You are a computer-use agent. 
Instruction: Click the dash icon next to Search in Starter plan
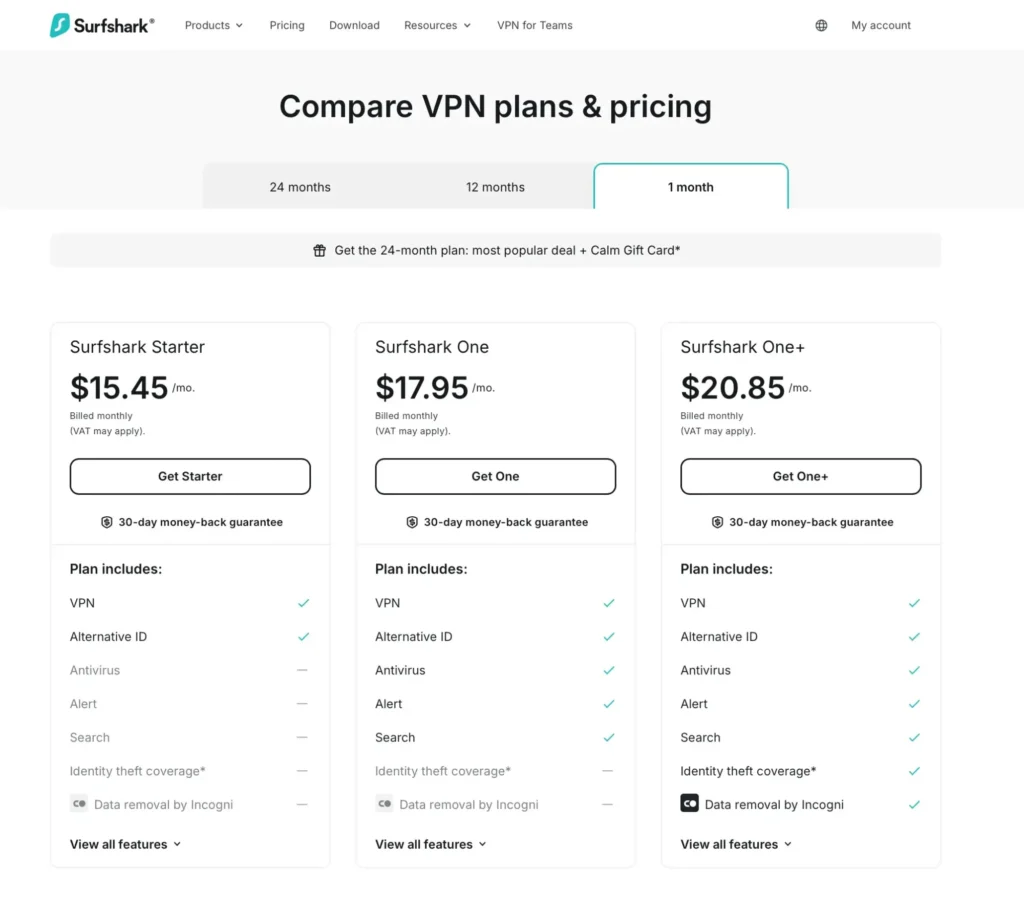(303, 737)
